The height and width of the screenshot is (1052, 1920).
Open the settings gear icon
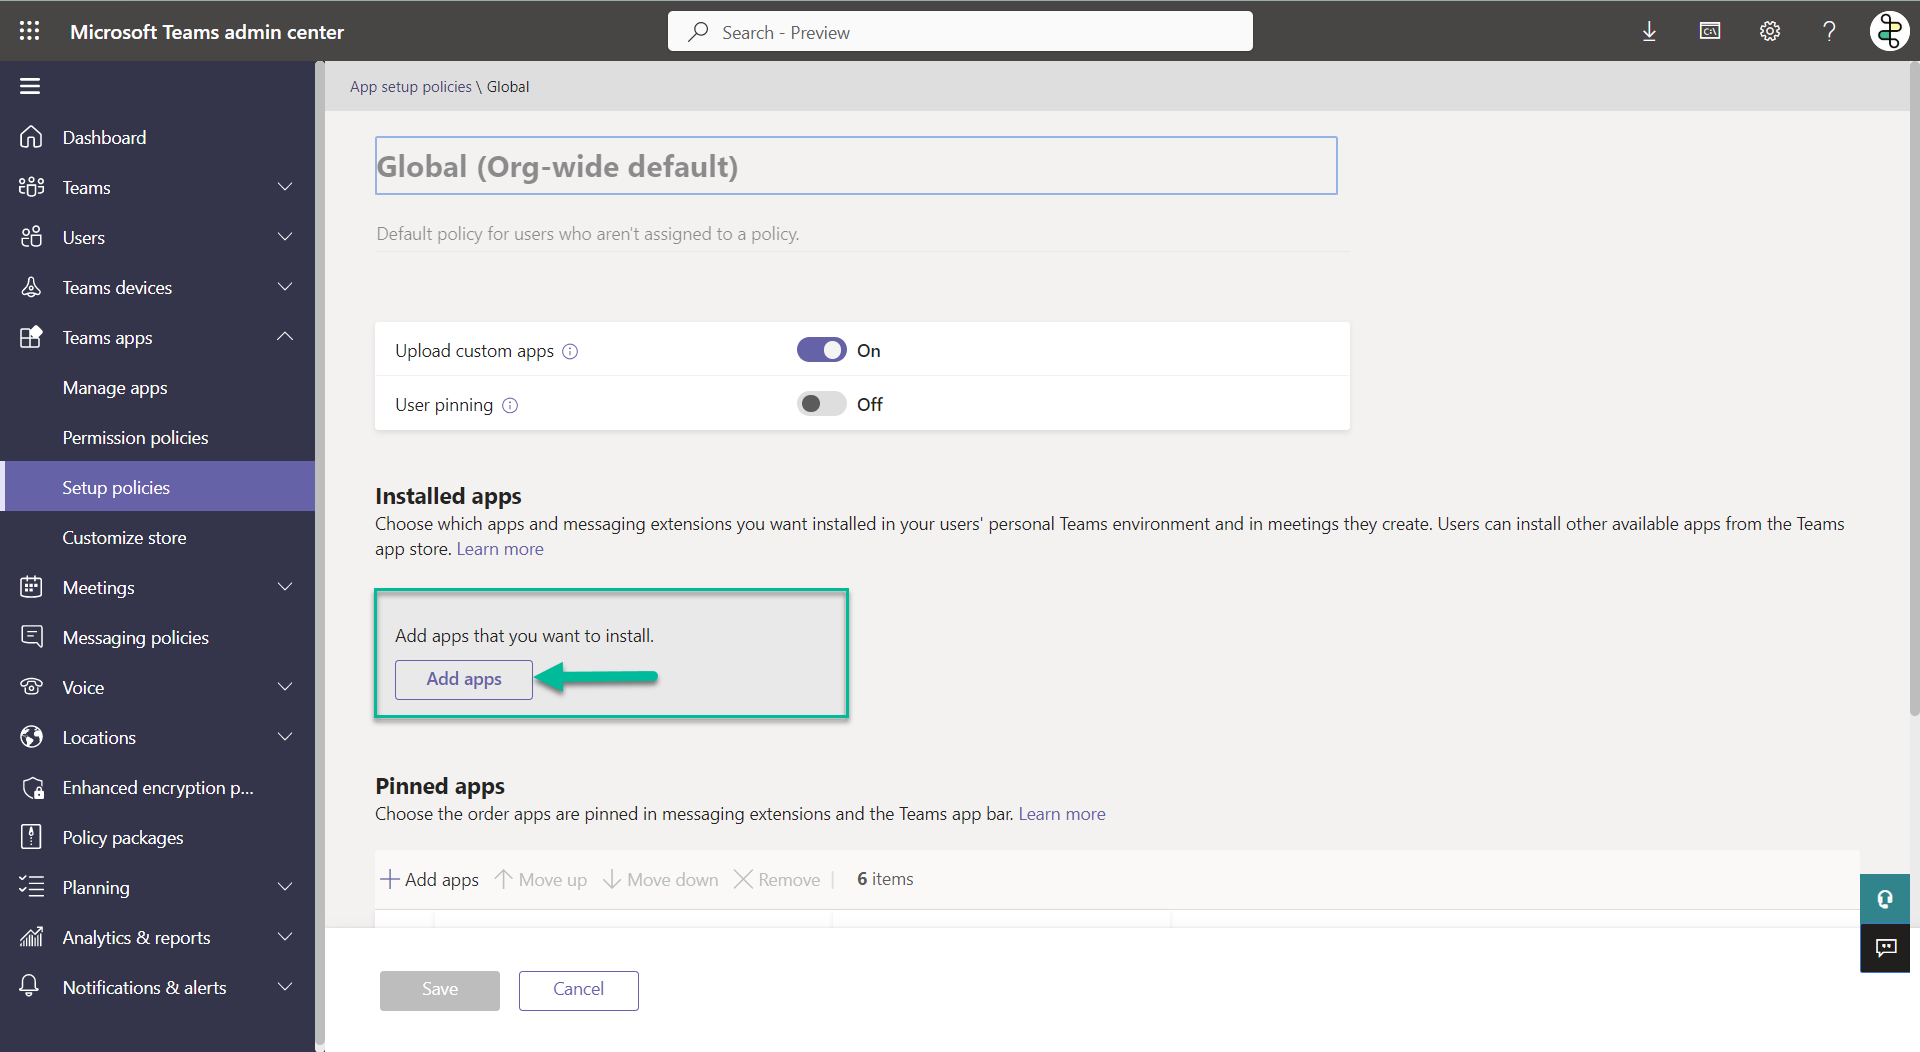(x=1769, y=32)
